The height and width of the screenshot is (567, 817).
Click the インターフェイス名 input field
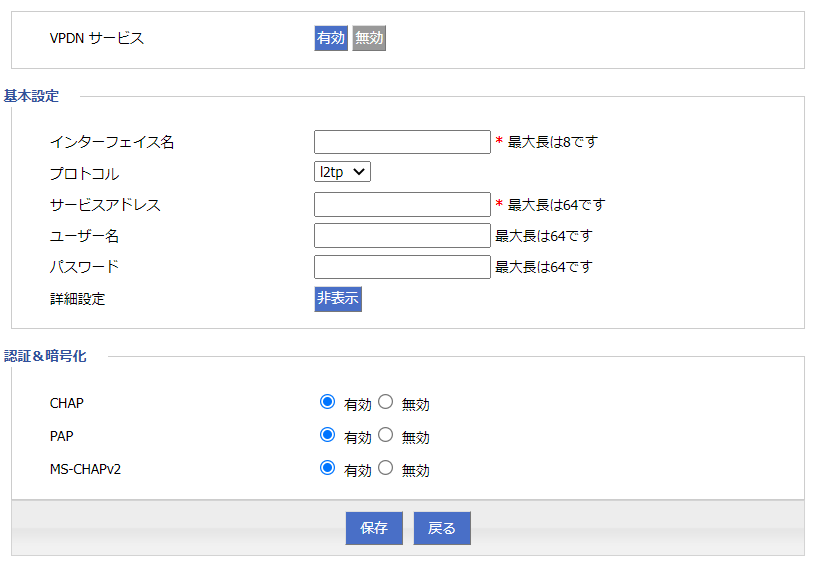pyautogui.click(x=402, y=142)
